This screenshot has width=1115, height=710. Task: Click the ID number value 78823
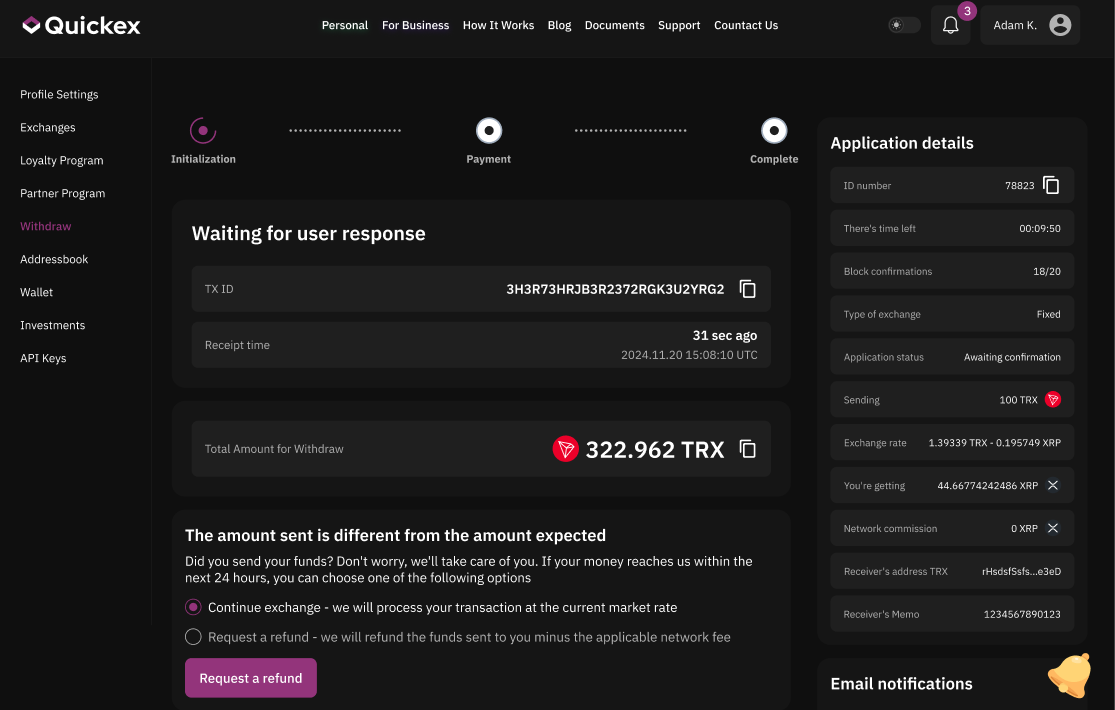[1019, 186]
